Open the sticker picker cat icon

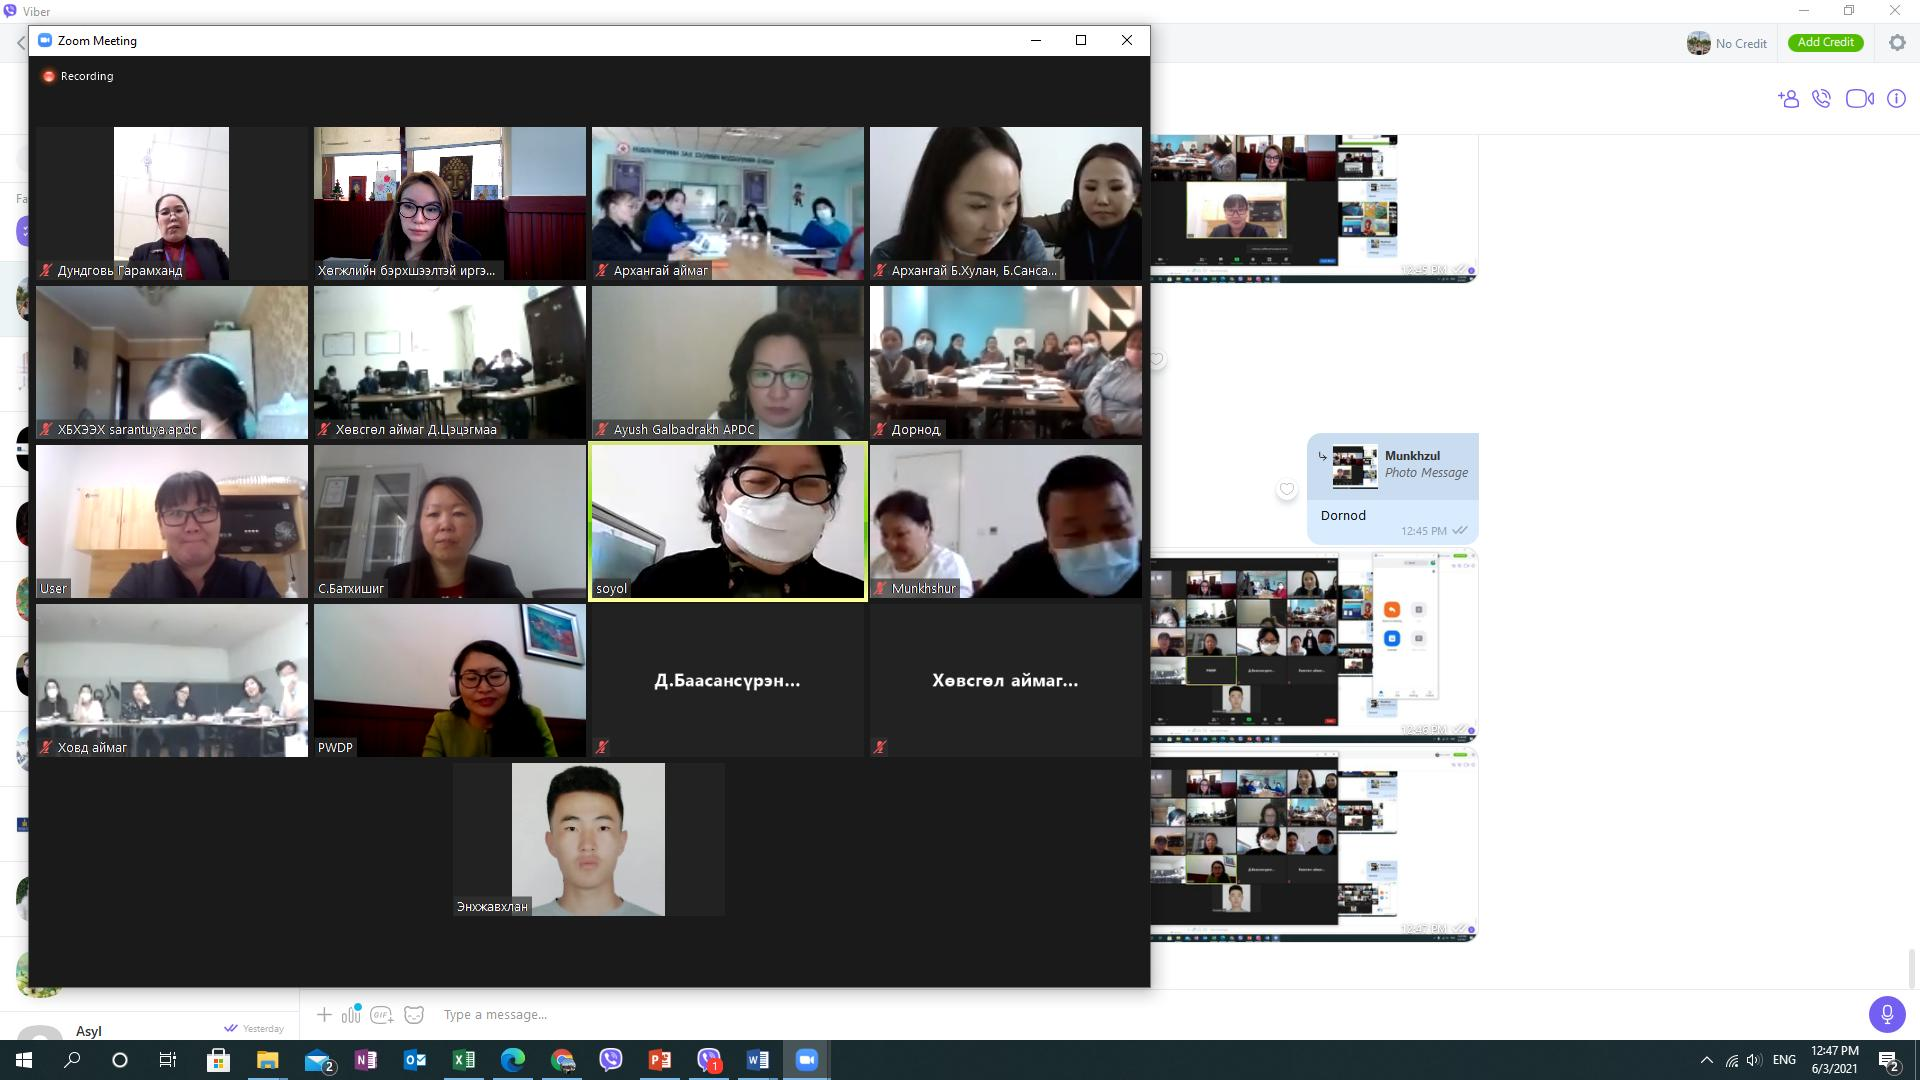coord(414,1014)
